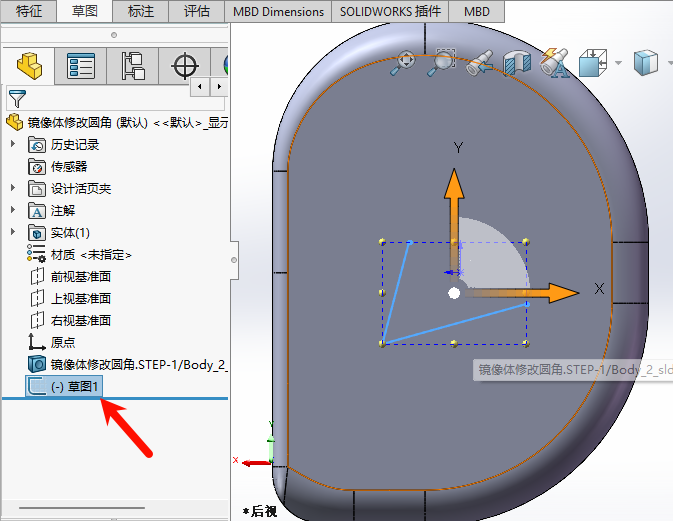Switch to the 特征 ribbon tab
673x521 pixels.
pos(29,12)
